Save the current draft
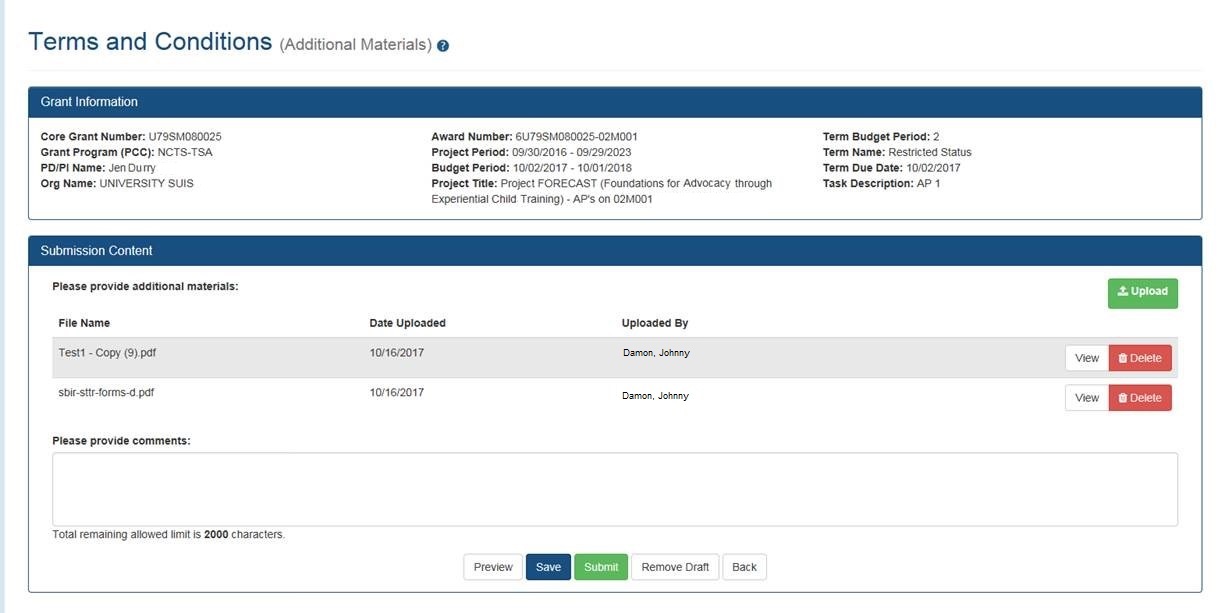The height and width of the screenshot is (613, 1218). (548, 566)
